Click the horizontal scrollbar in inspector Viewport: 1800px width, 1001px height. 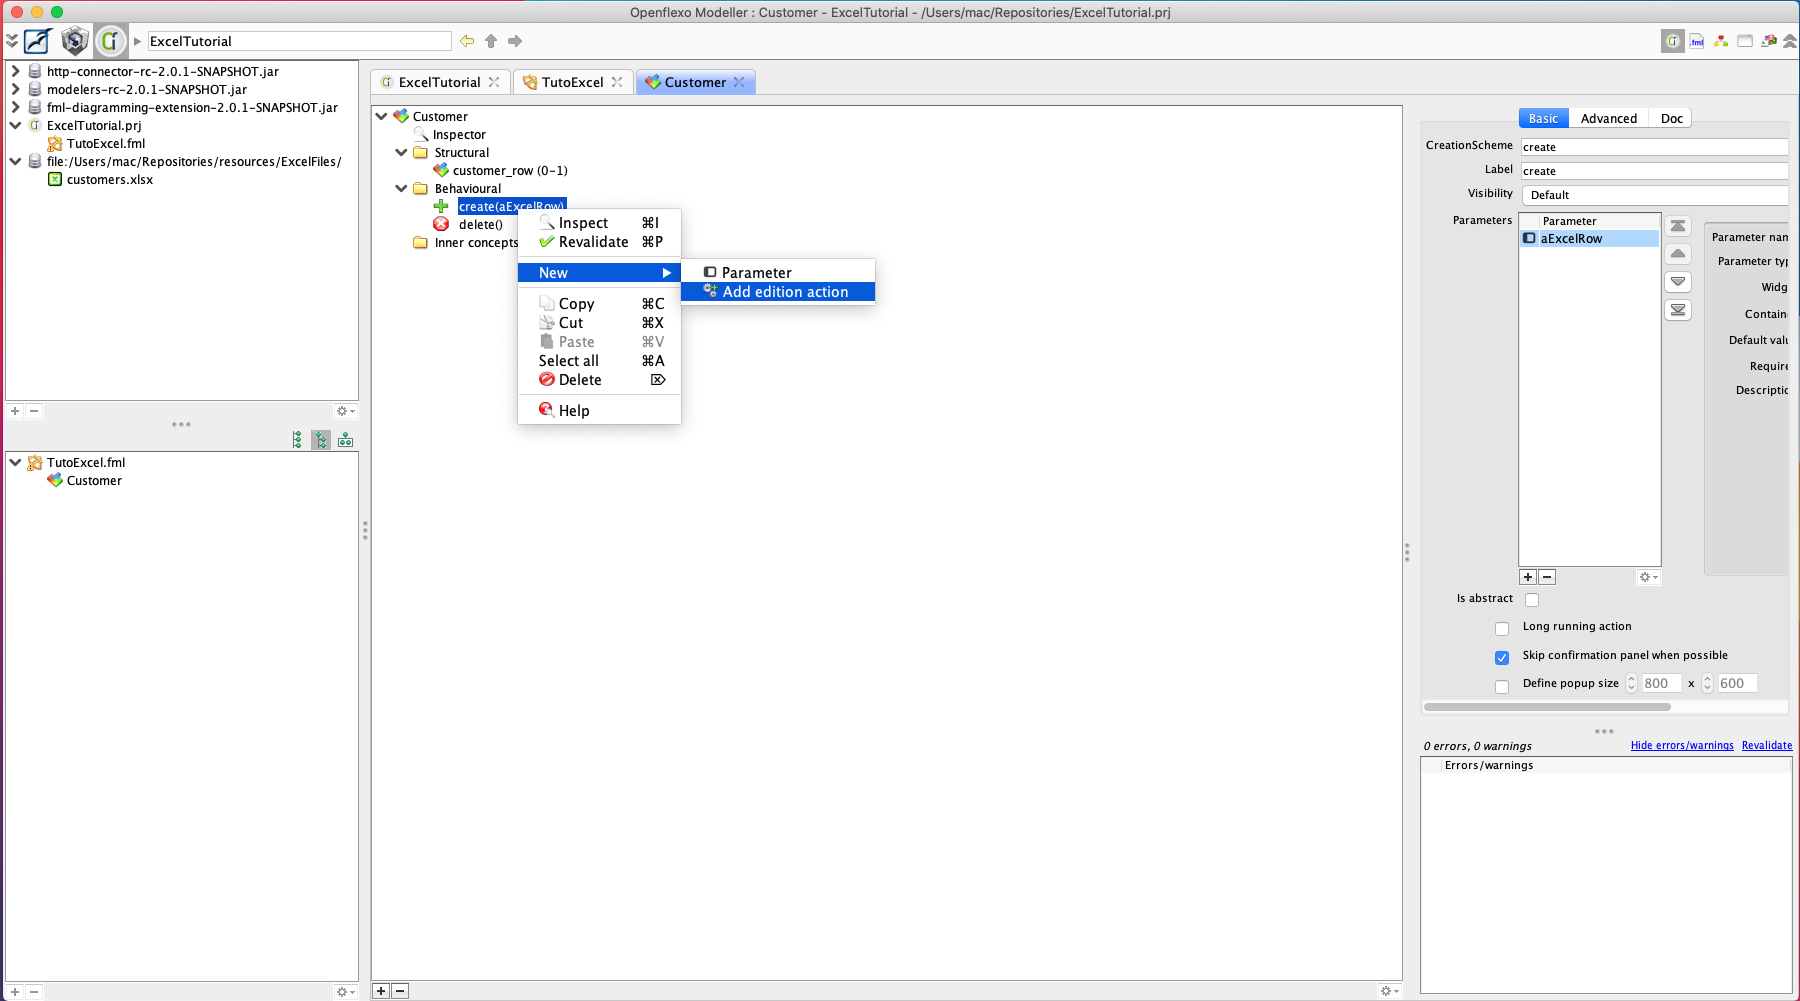[1547, 707]
